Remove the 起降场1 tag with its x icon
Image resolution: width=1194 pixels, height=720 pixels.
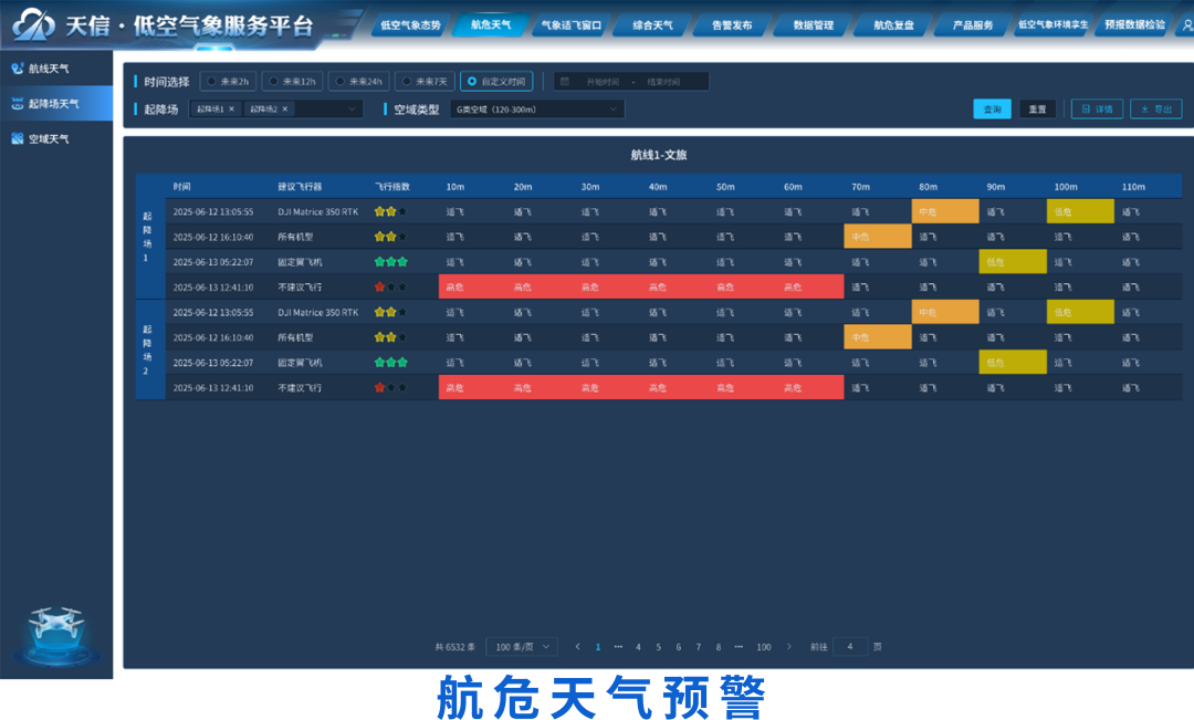tap(232, 109)
